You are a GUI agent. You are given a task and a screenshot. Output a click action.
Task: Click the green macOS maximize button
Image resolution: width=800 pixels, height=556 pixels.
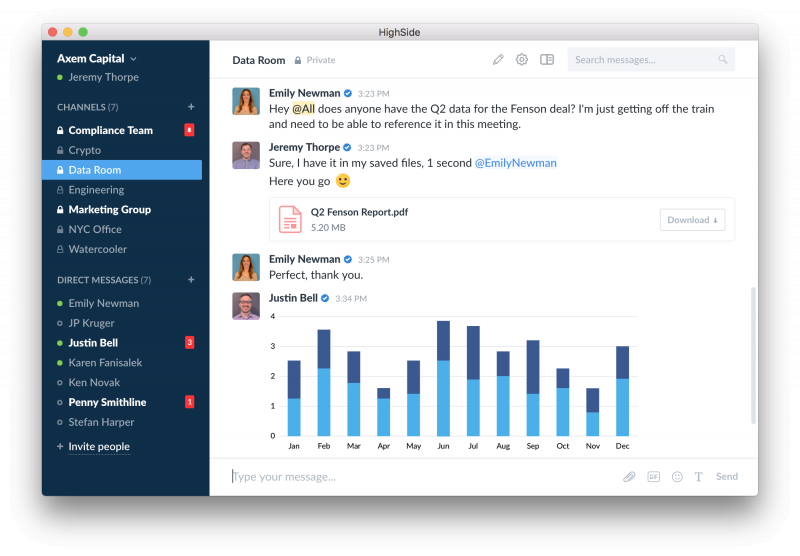tap(83, 32)
